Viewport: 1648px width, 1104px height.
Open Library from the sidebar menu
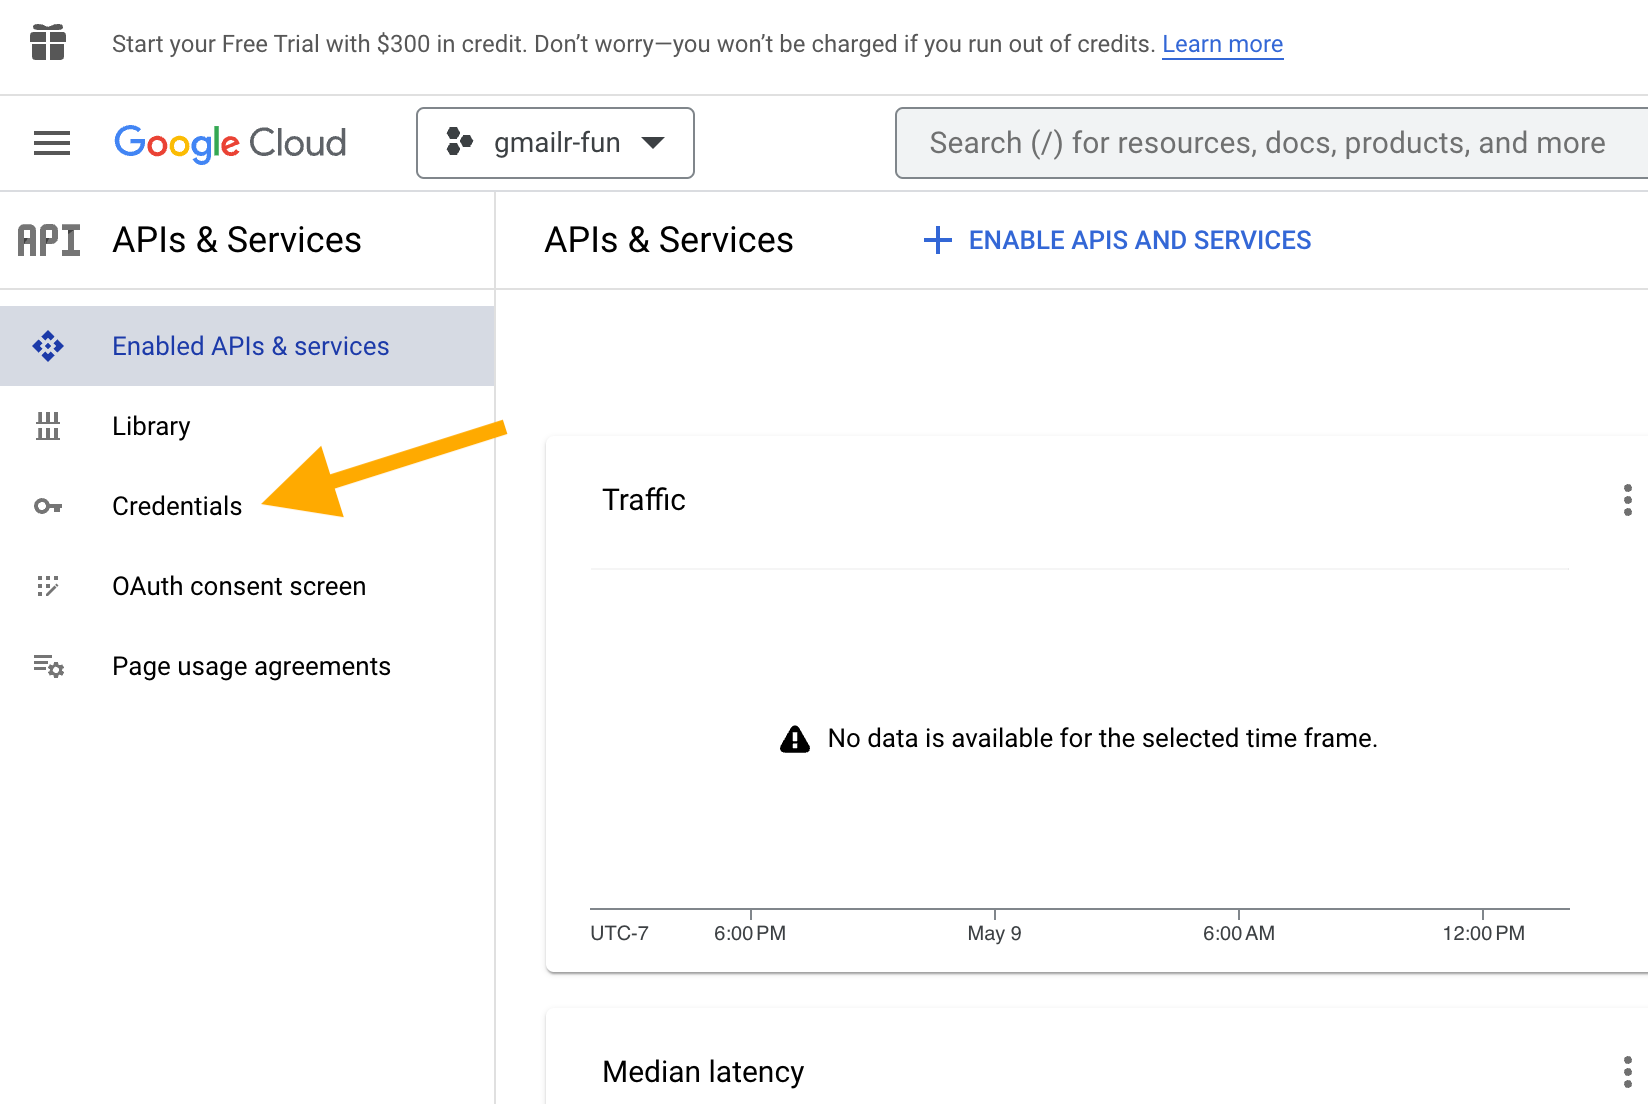tap(151, 426)
